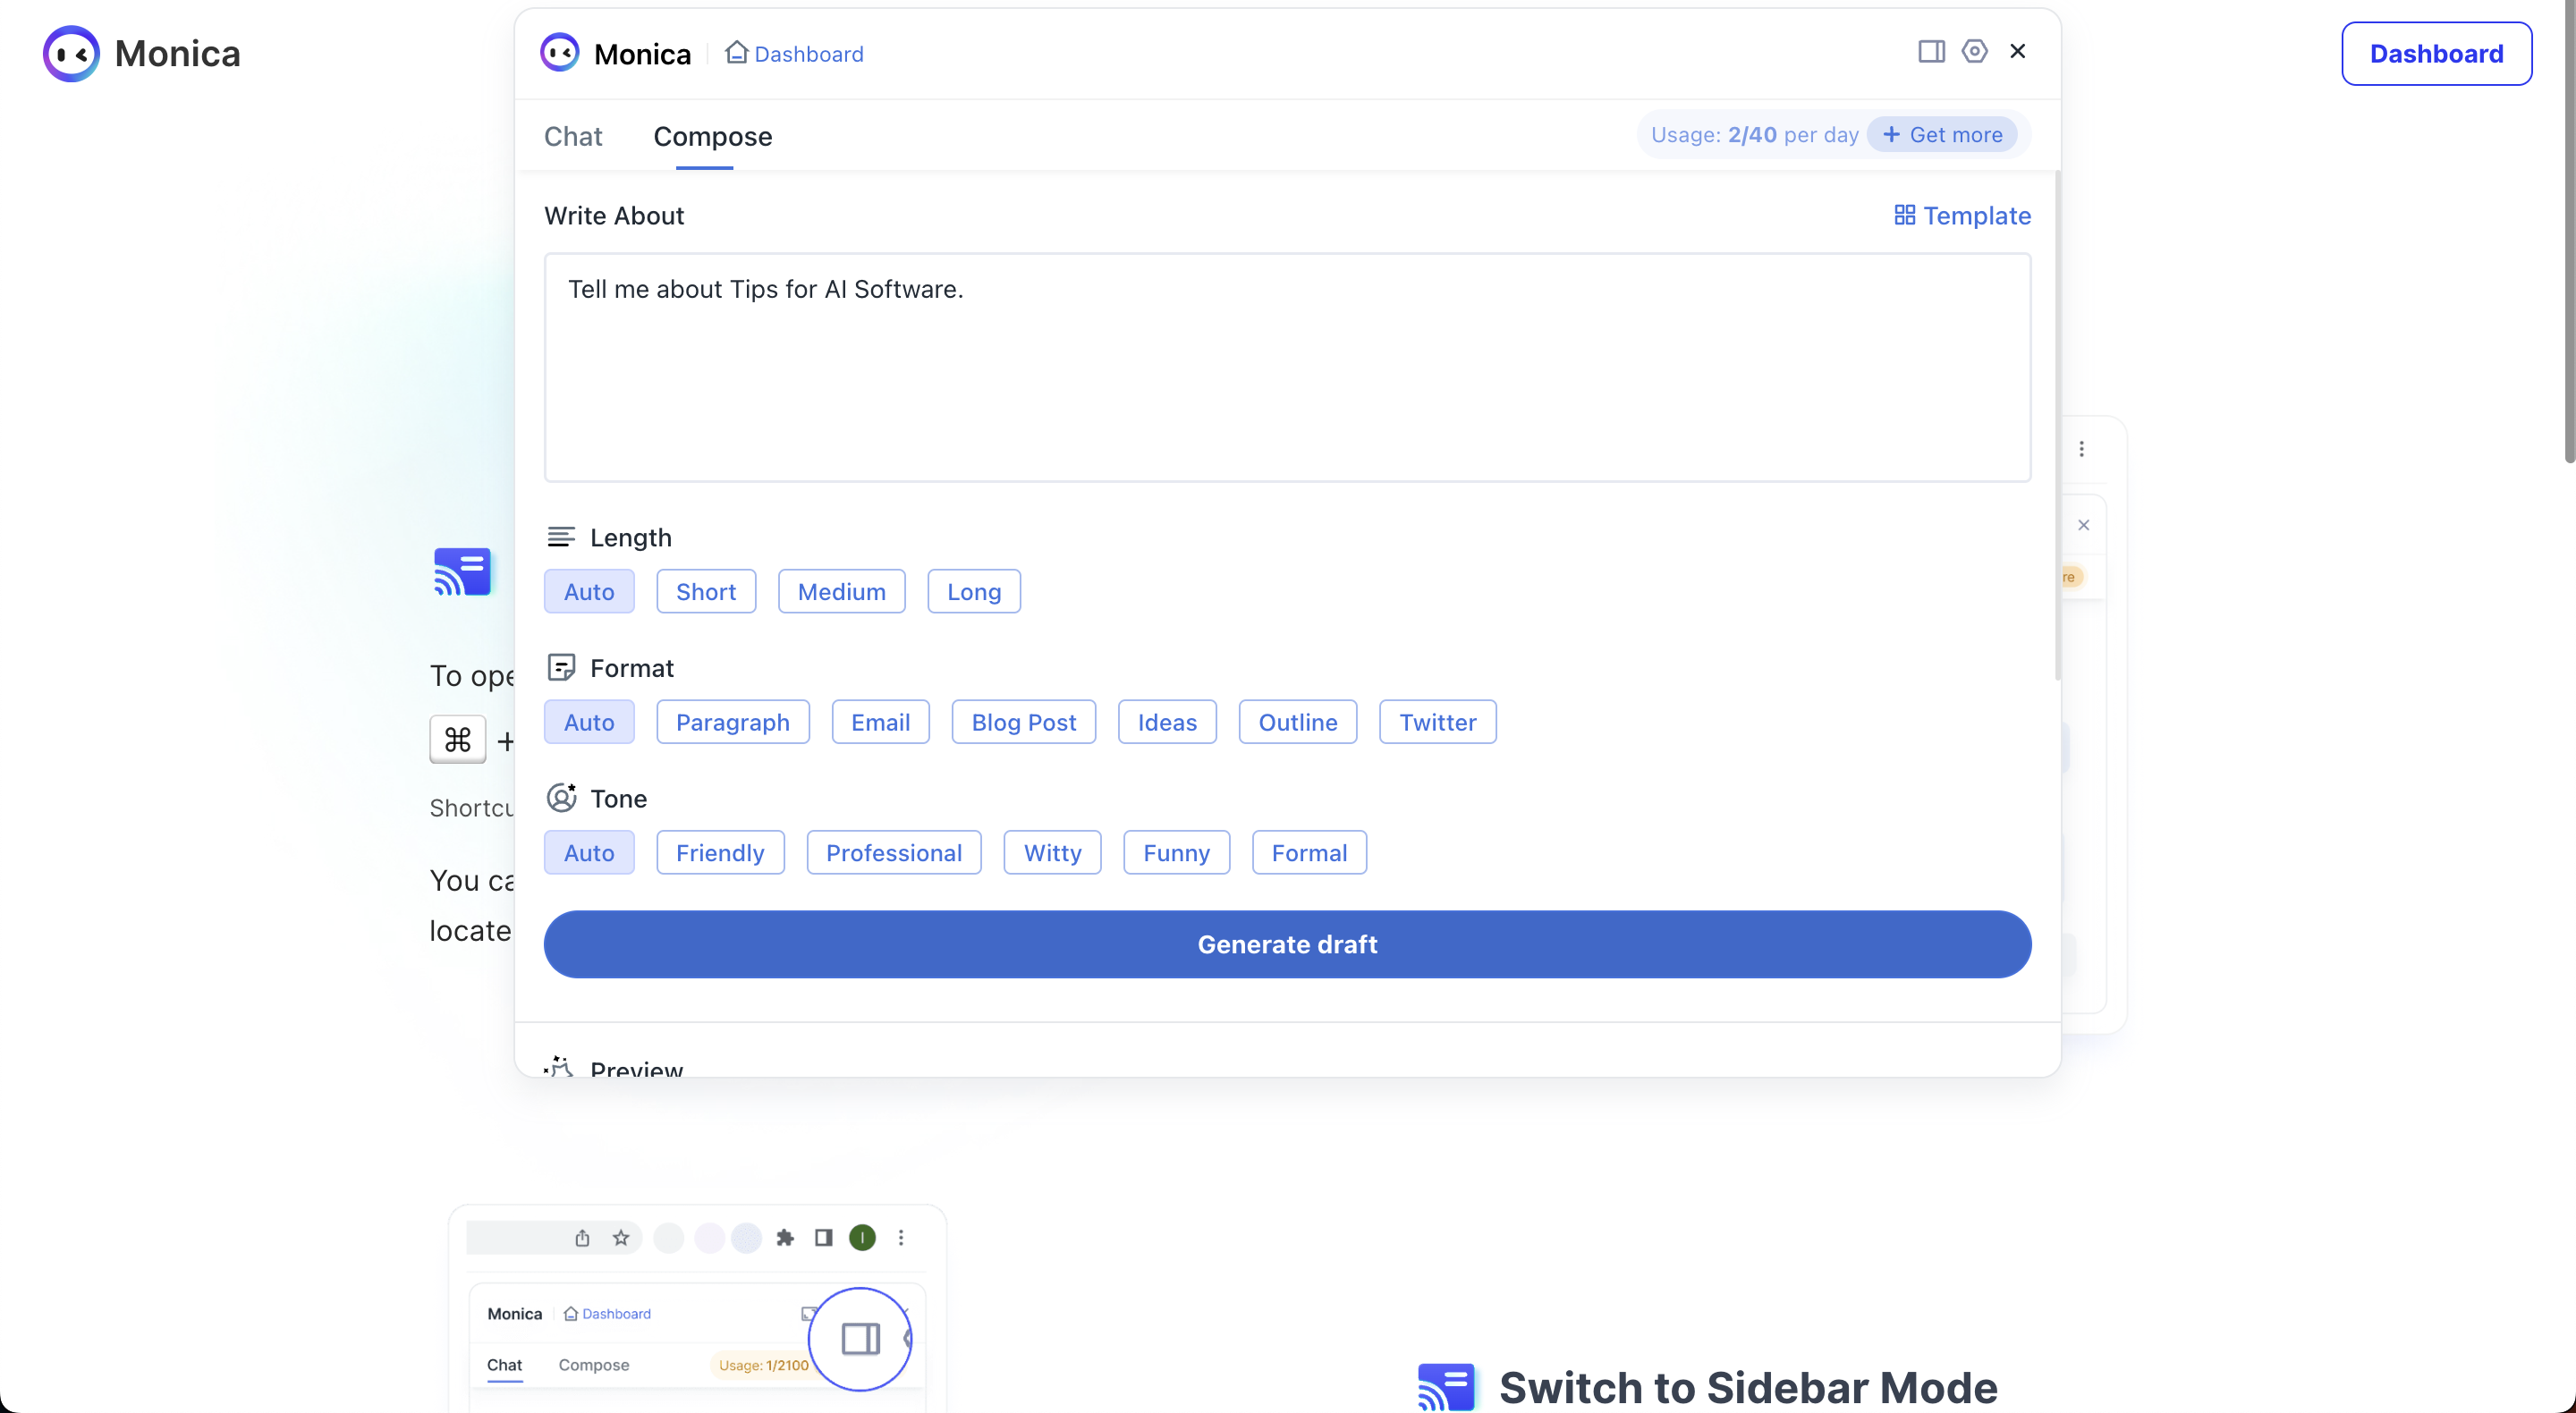The image size is (2576, 1413).
Task: Click the green profile avatar in the mockup
Action: [862, 1238]
